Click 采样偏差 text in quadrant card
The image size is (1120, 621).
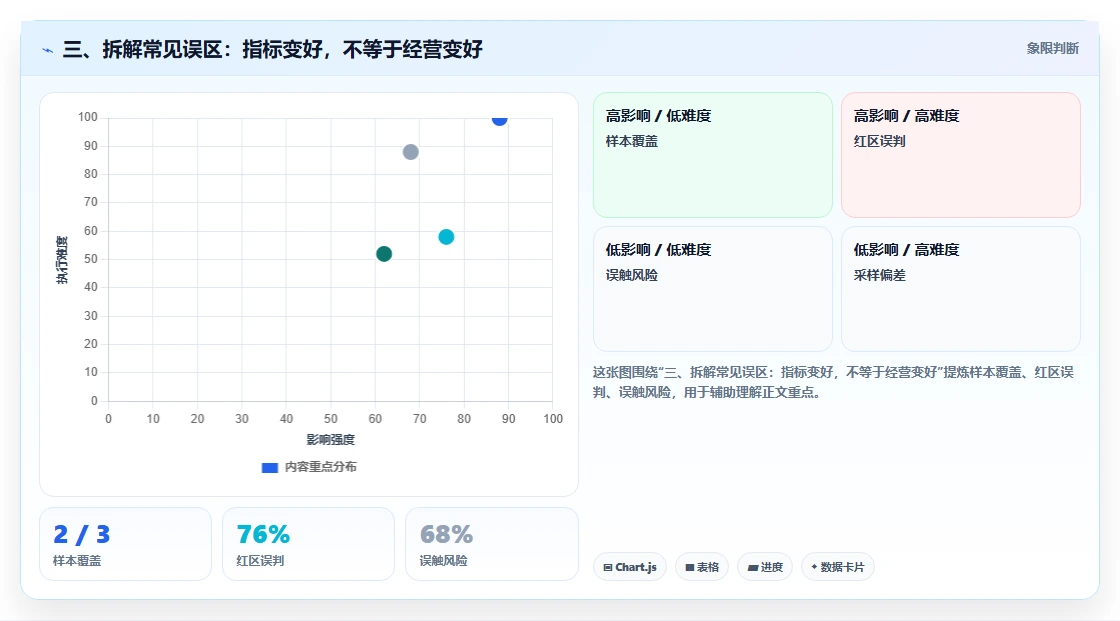(x=879, y=275)
